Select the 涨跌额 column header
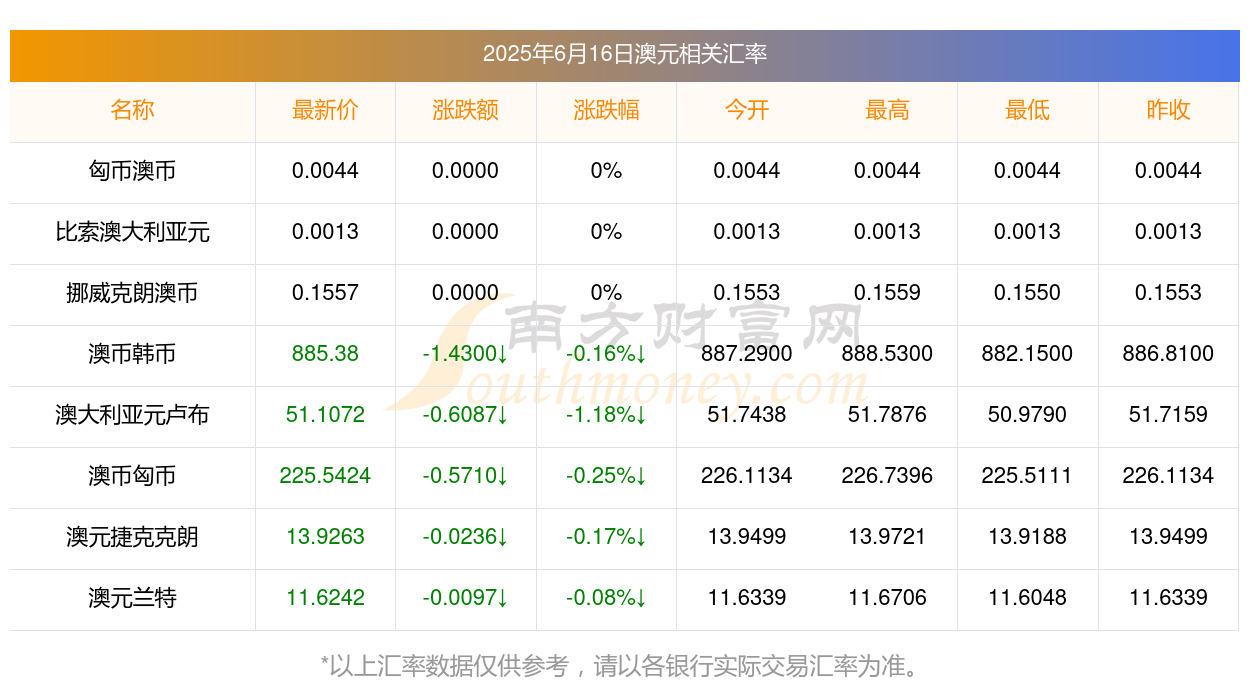This screenshot has height=698, width=1250. 465,110
